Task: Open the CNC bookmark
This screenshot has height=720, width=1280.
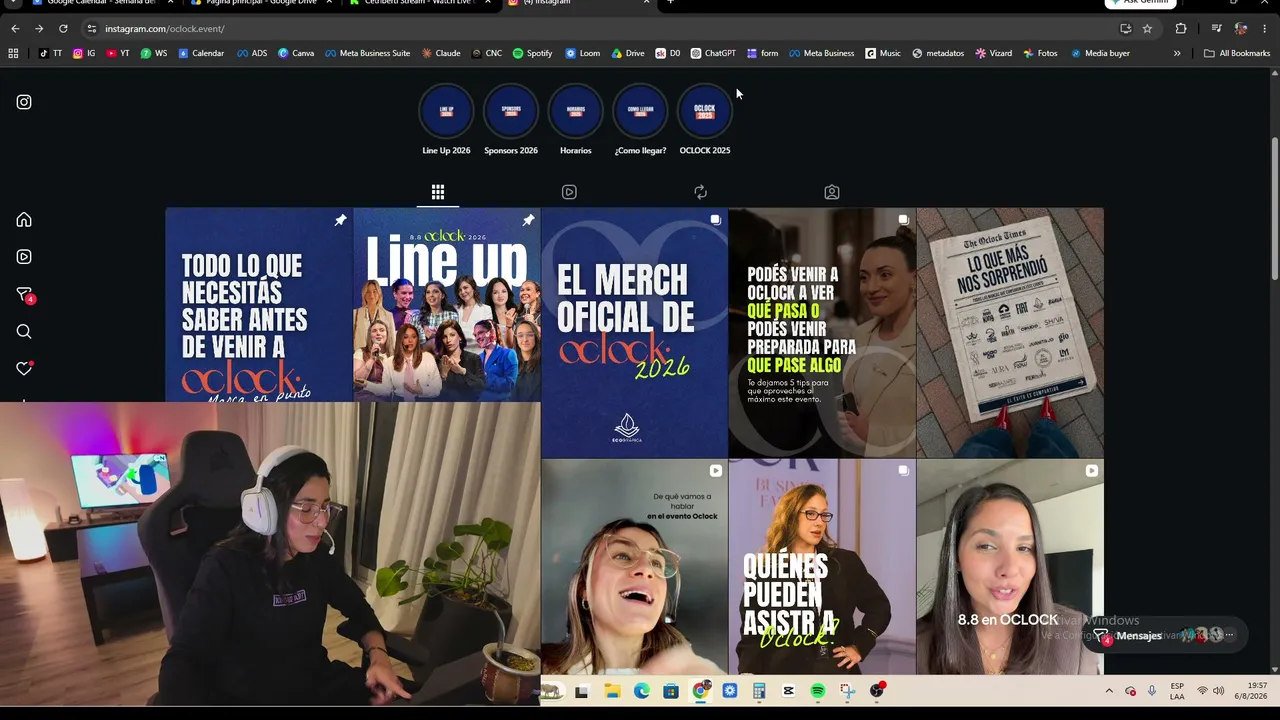Action: pos(487,53)
